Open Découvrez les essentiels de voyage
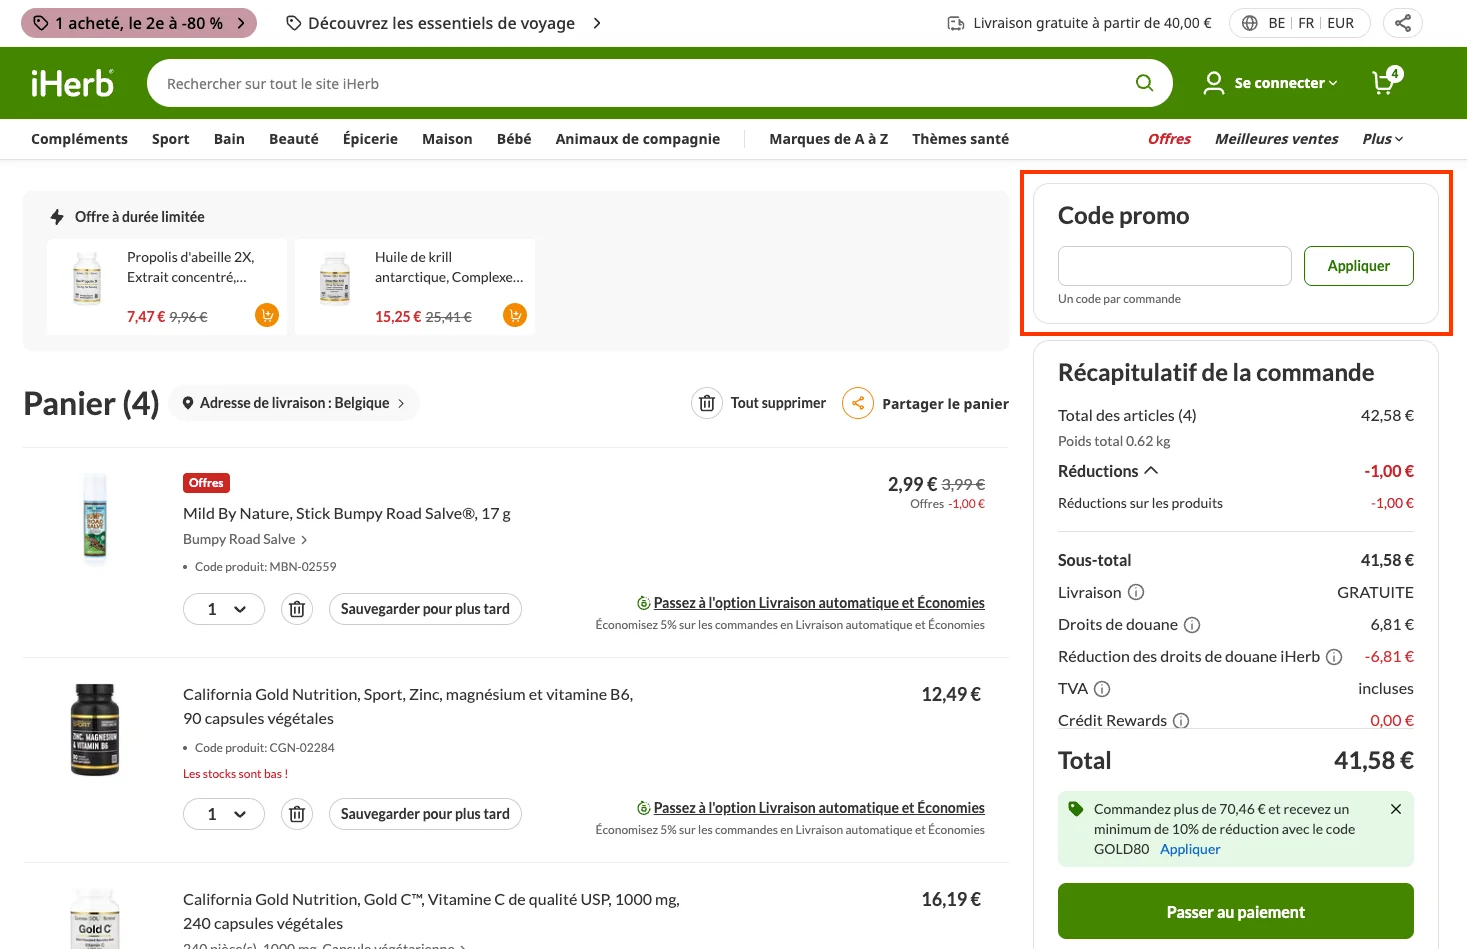1467x949 pixels. [x=443, y=23]
